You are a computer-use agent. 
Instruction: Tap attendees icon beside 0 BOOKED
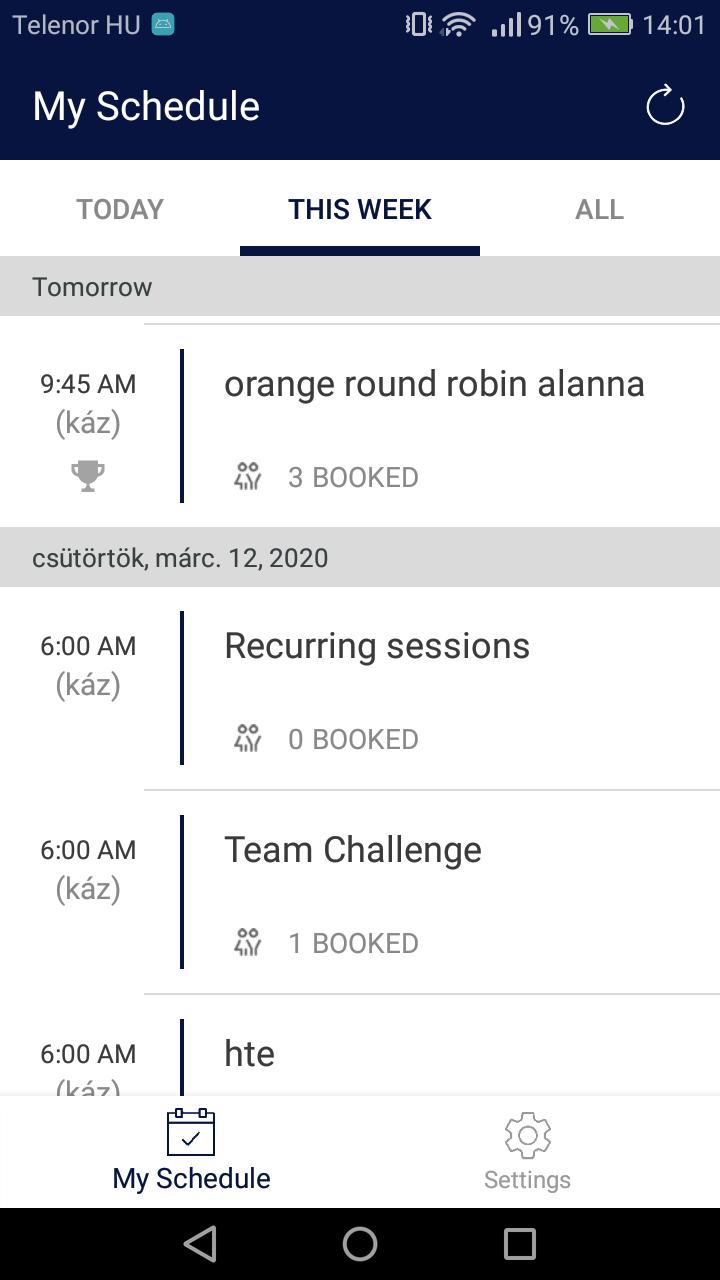point(247,739)
